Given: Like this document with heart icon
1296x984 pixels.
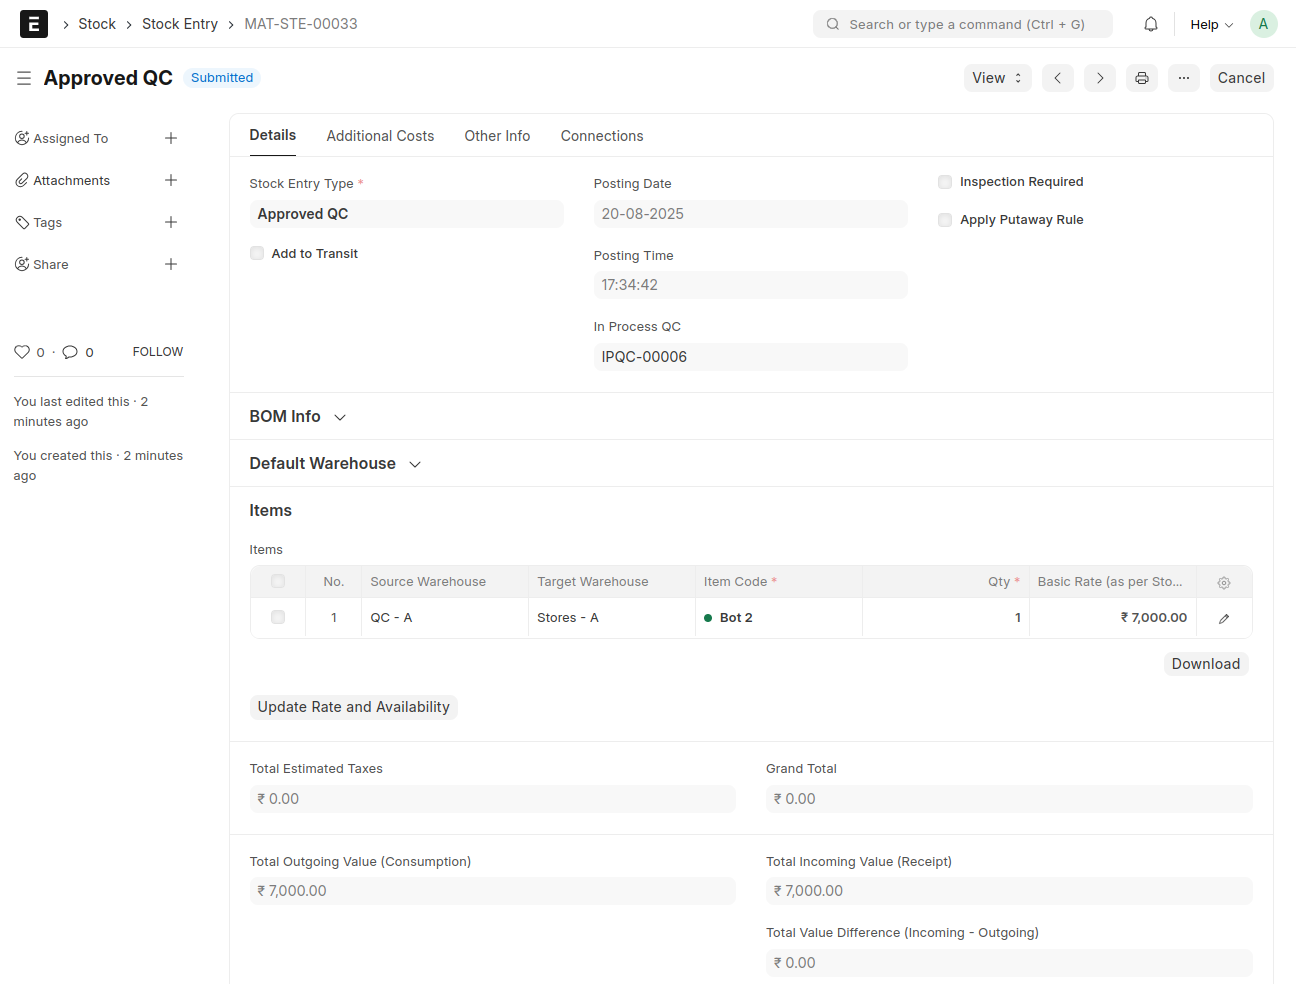Looking at the screenshot, I should [22, 352].
